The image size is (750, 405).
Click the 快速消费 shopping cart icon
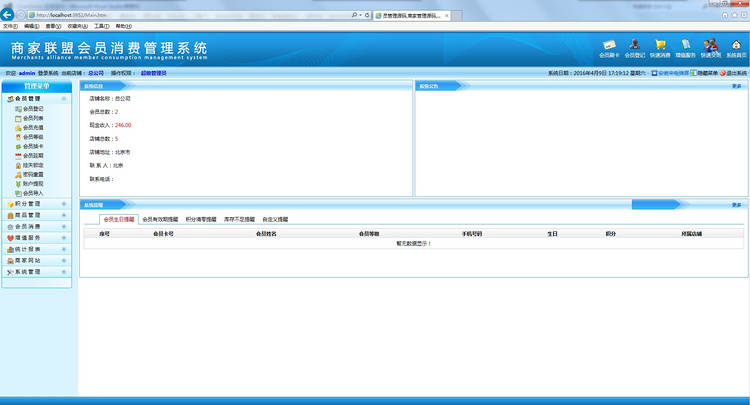pos(660,45)
